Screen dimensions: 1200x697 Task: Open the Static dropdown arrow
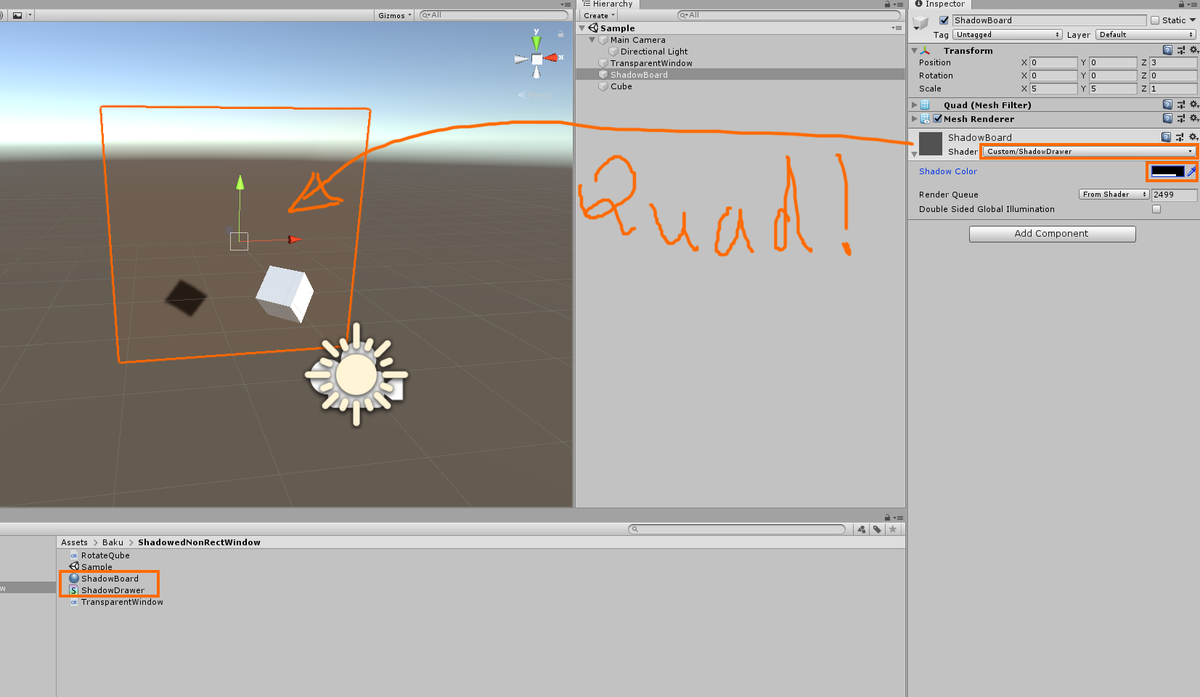tap(1192, 20)
